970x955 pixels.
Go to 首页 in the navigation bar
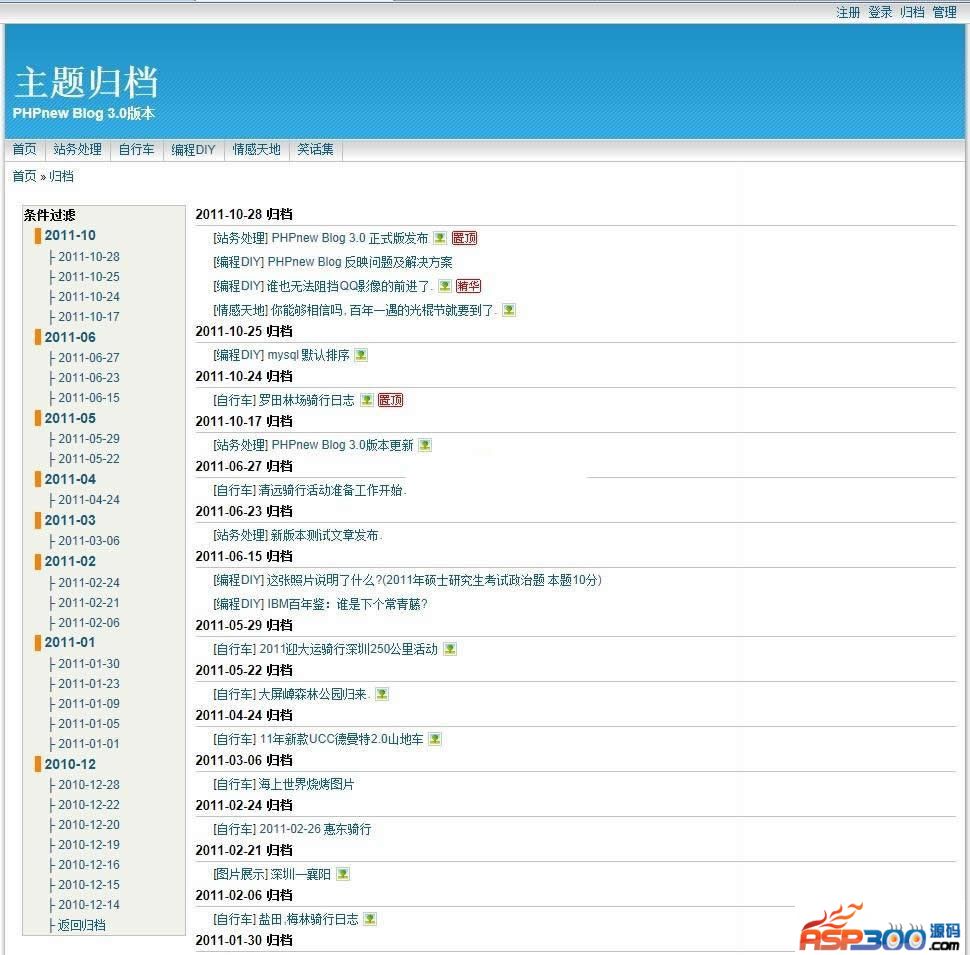tap(25, 150)
